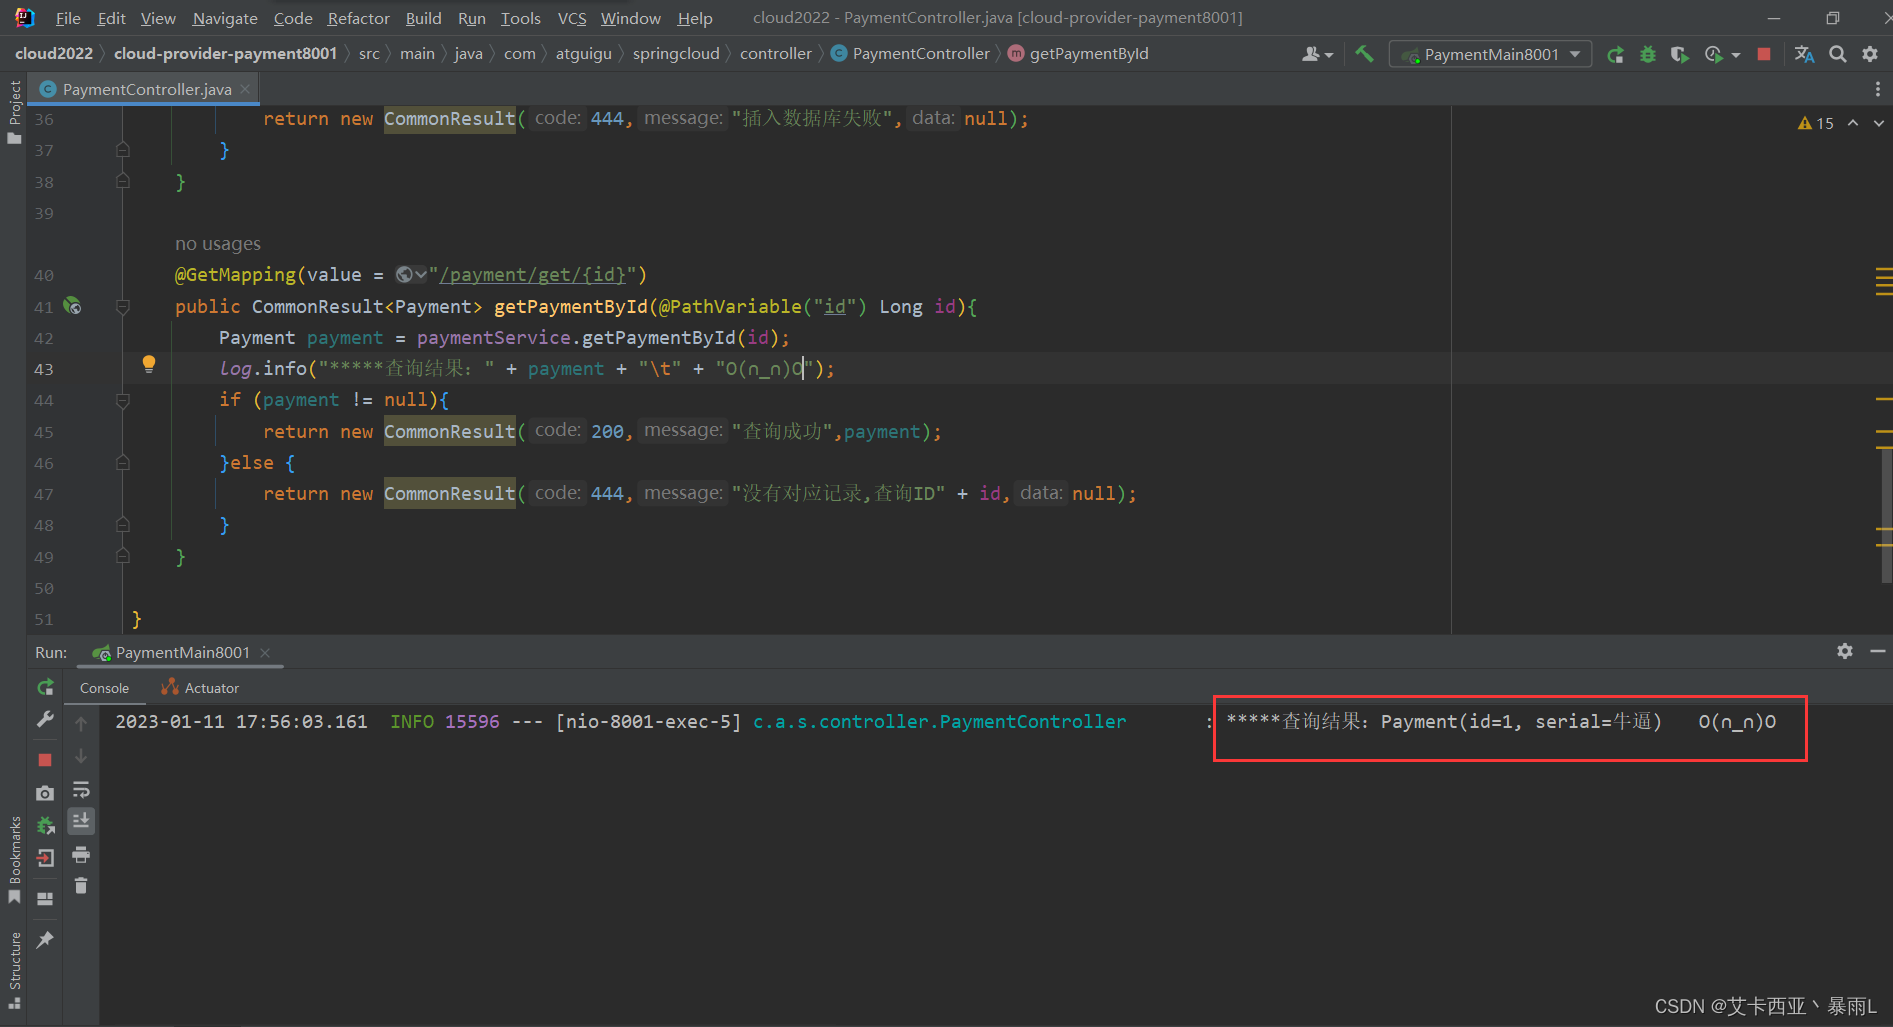
Task: Open Search Everywhere
Action: pos(1838,54)
